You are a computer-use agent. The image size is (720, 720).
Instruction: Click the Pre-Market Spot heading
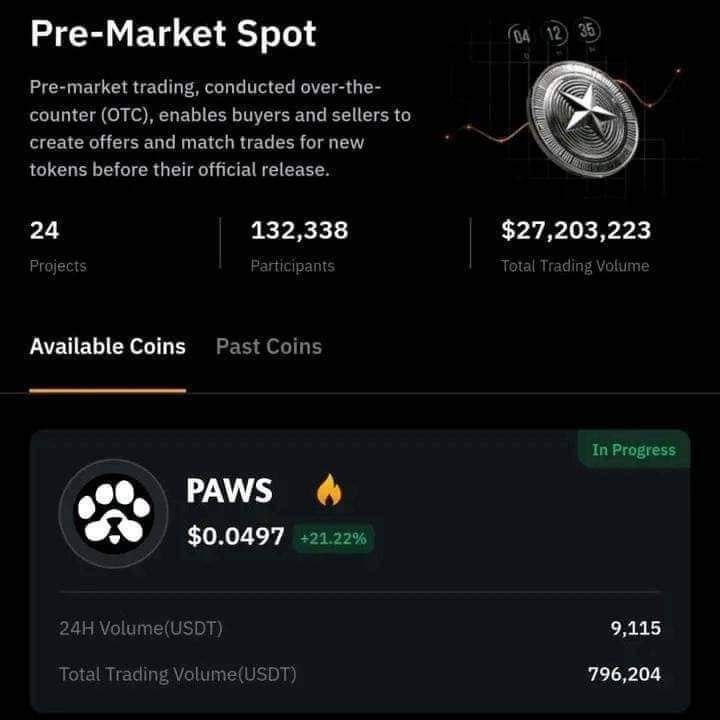click(173, 34)
